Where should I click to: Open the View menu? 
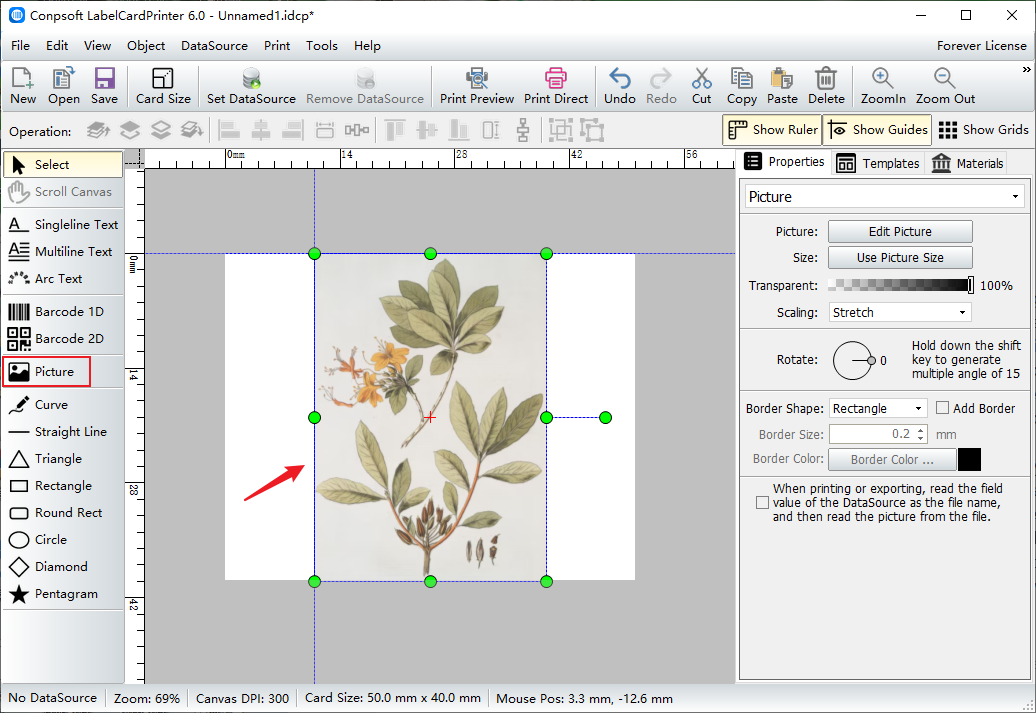point(97,46)
